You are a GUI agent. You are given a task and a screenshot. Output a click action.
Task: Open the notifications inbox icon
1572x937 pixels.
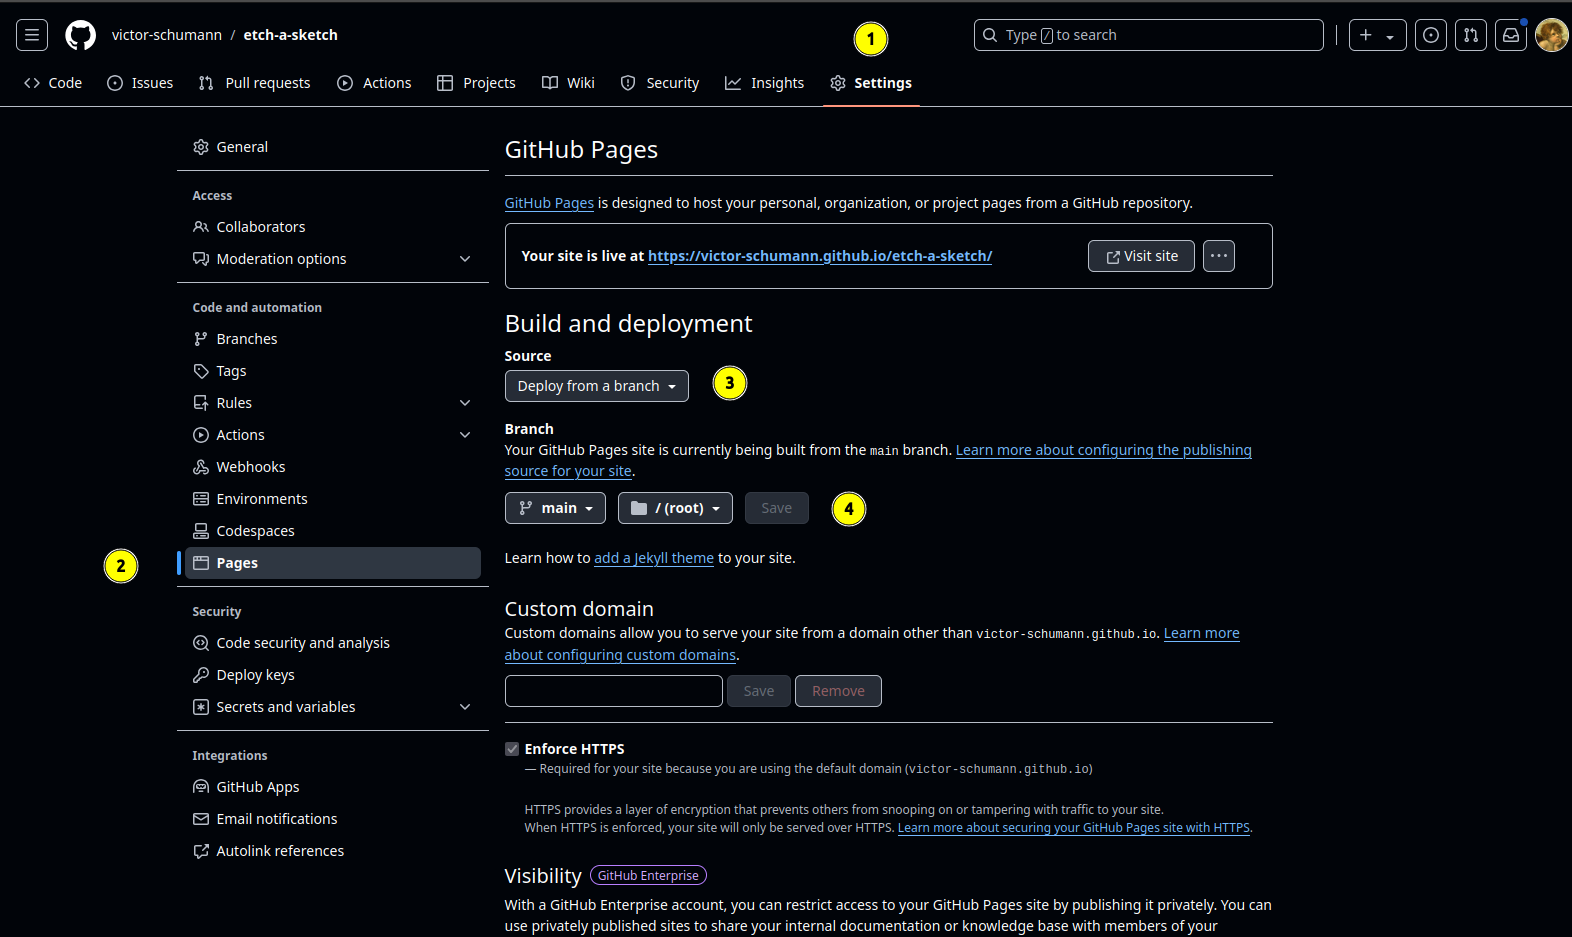click(x=1511, y=35)
